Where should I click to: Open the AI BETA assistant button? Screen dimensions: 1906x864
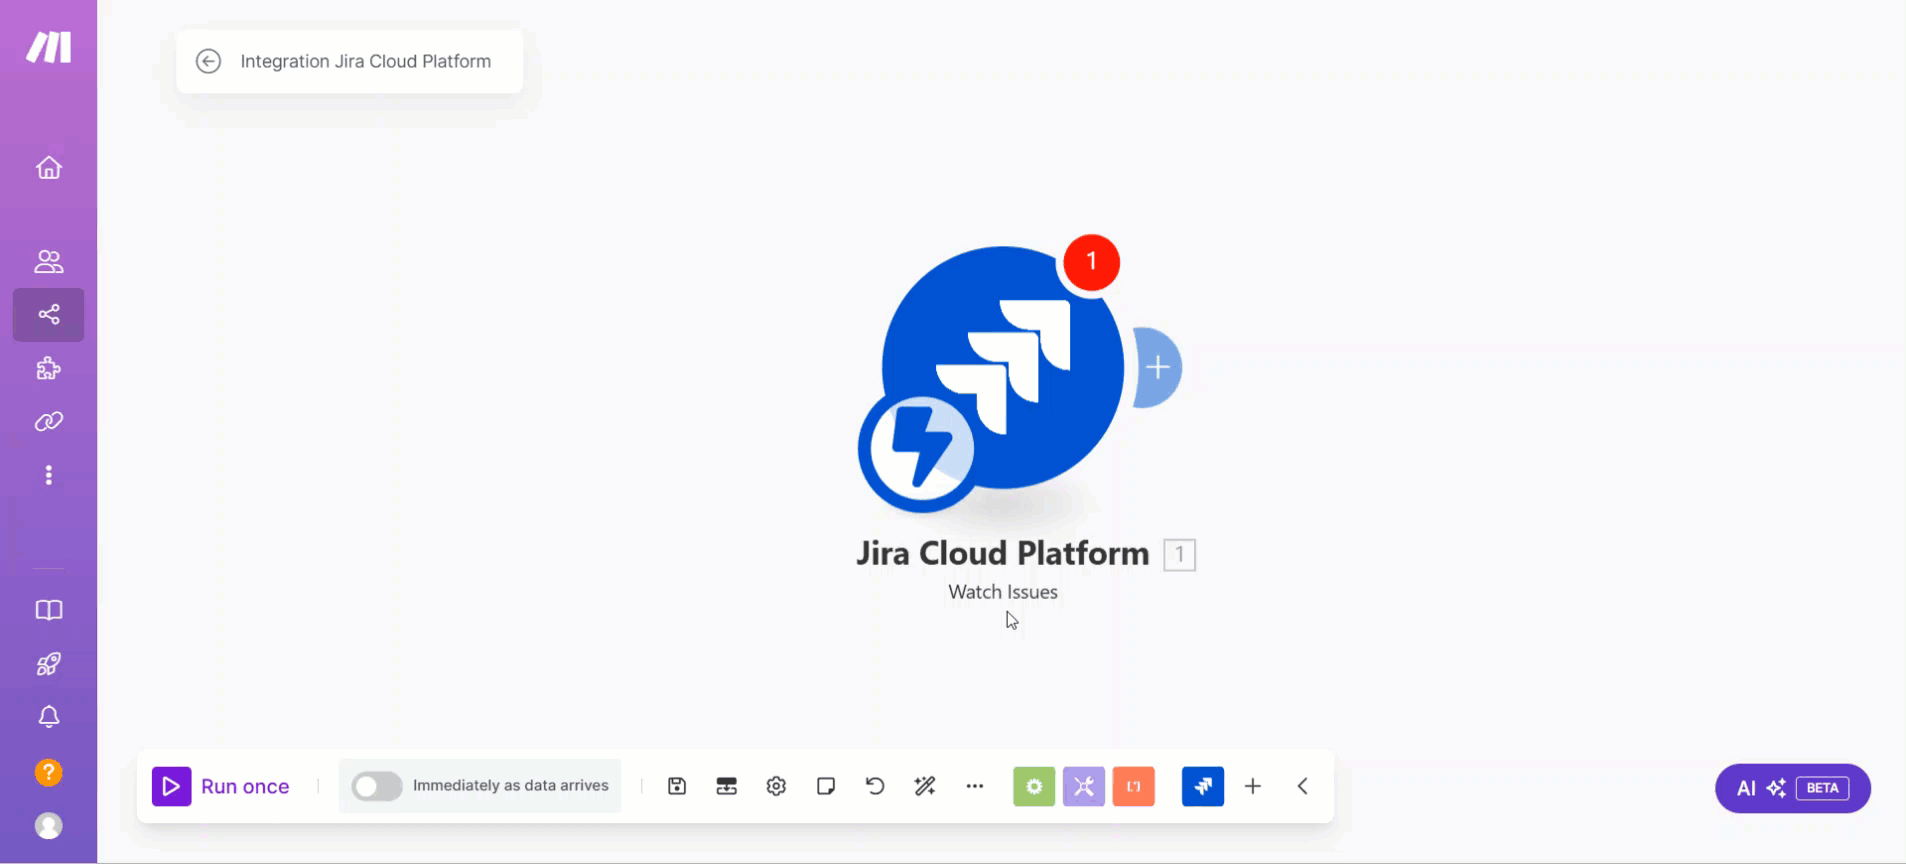coord(1793,788)
